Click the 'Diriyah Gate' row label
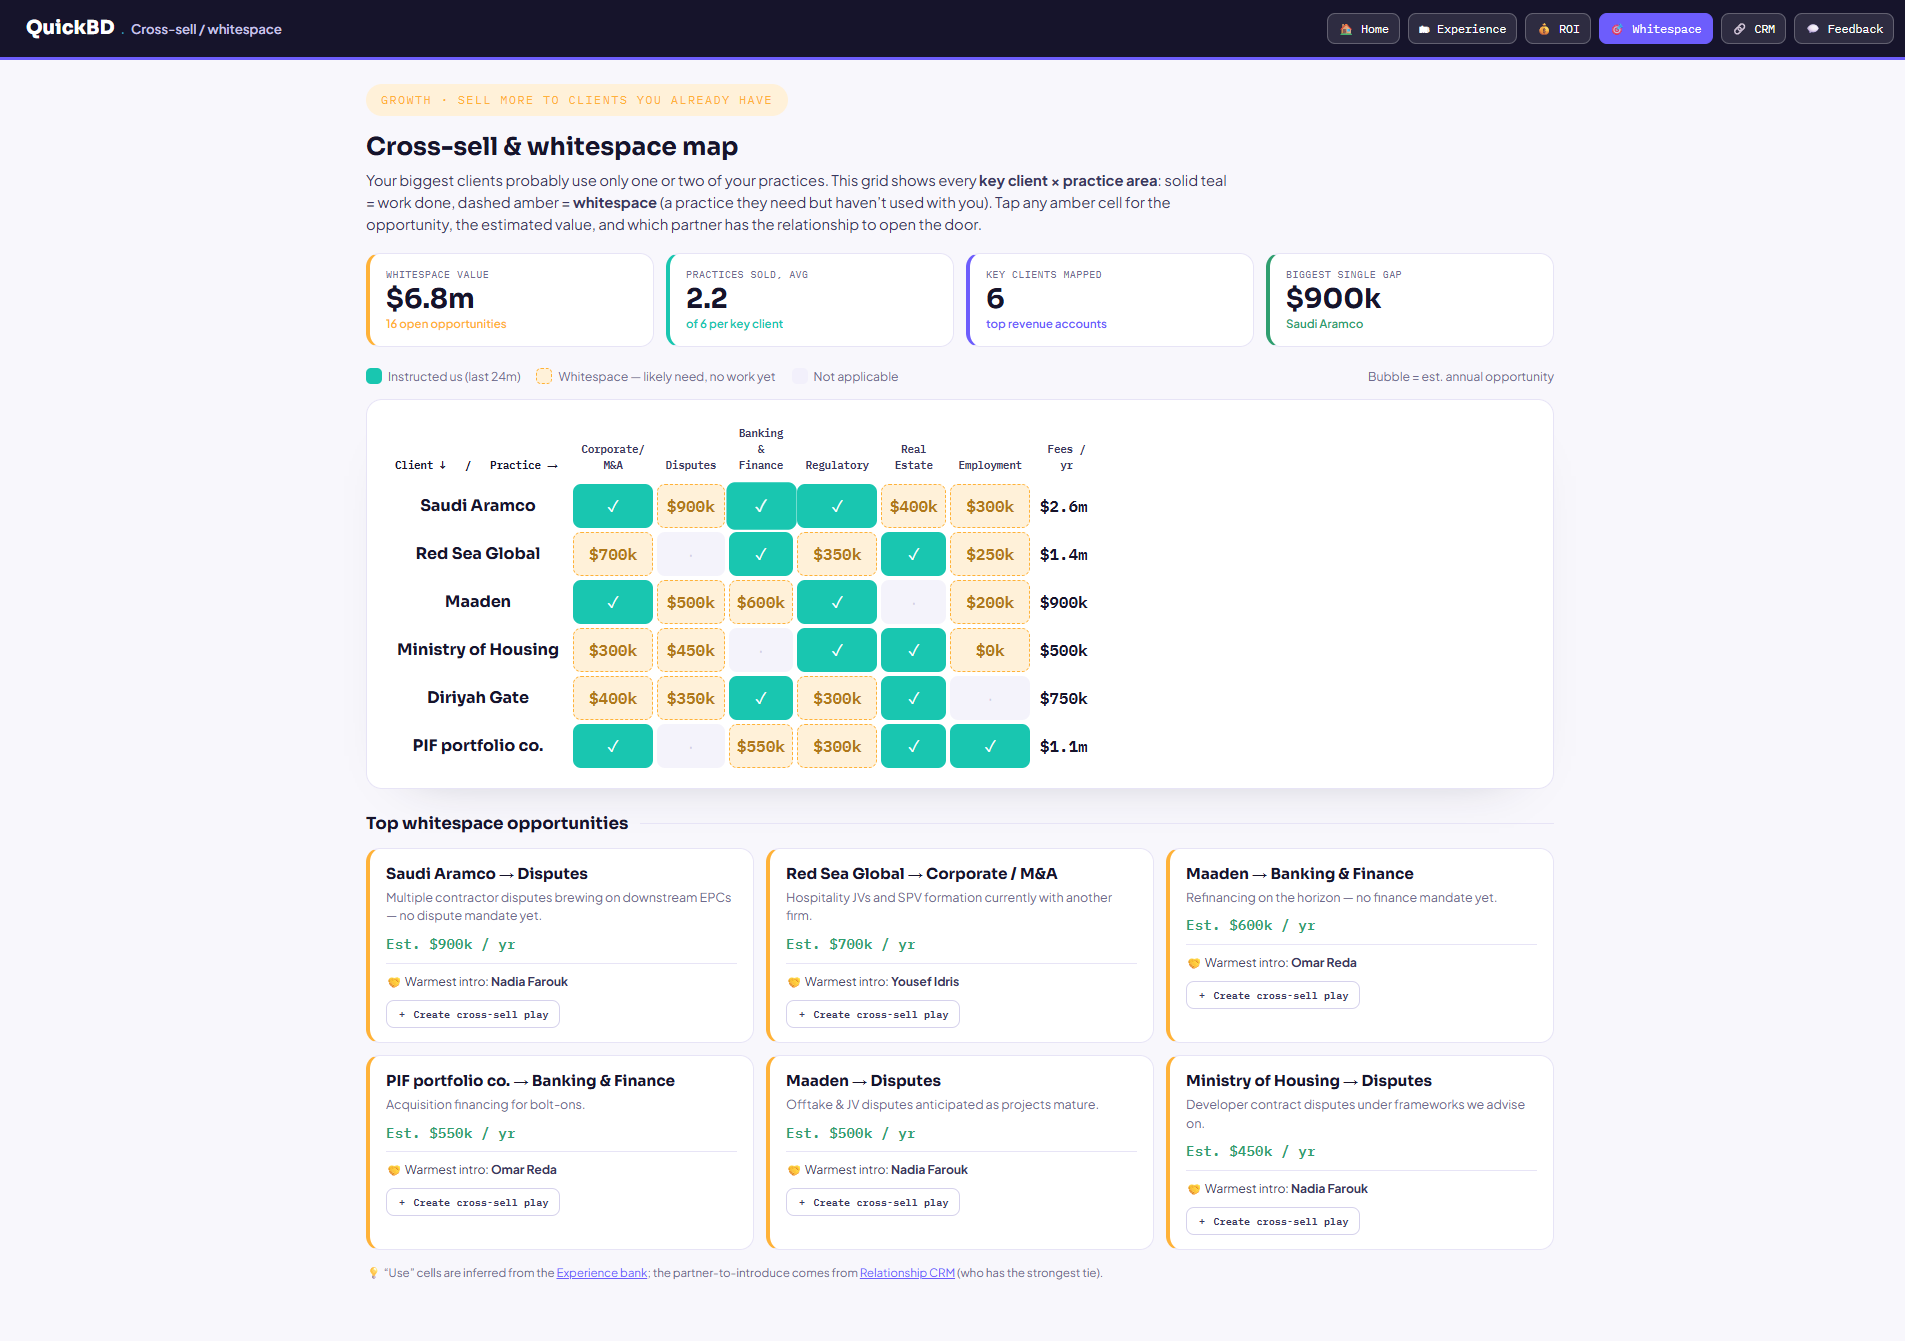 478,698
